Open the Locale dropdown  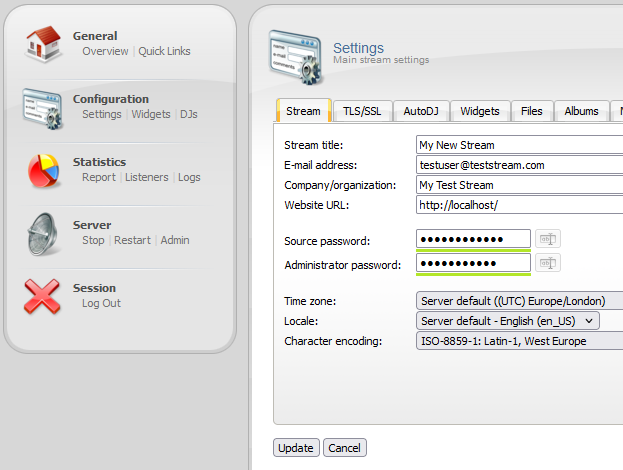click(x=508, y=321)
